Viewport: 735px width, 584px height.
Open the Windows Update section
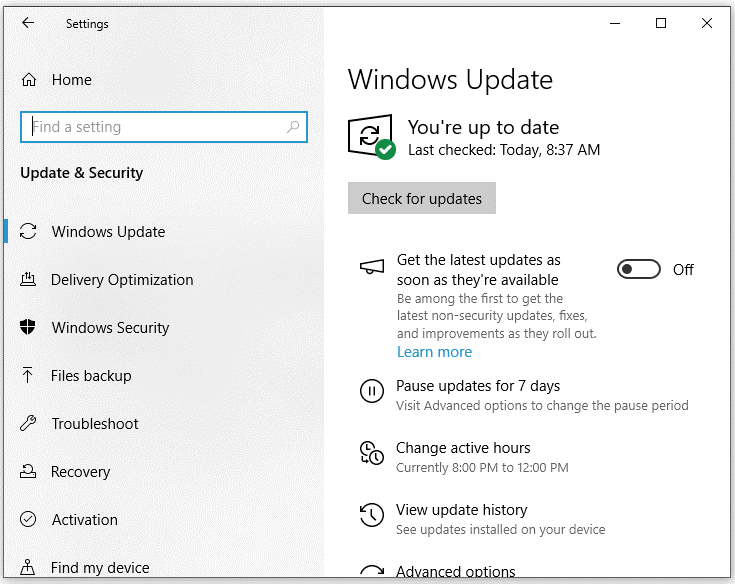click(x=108, y=232)
